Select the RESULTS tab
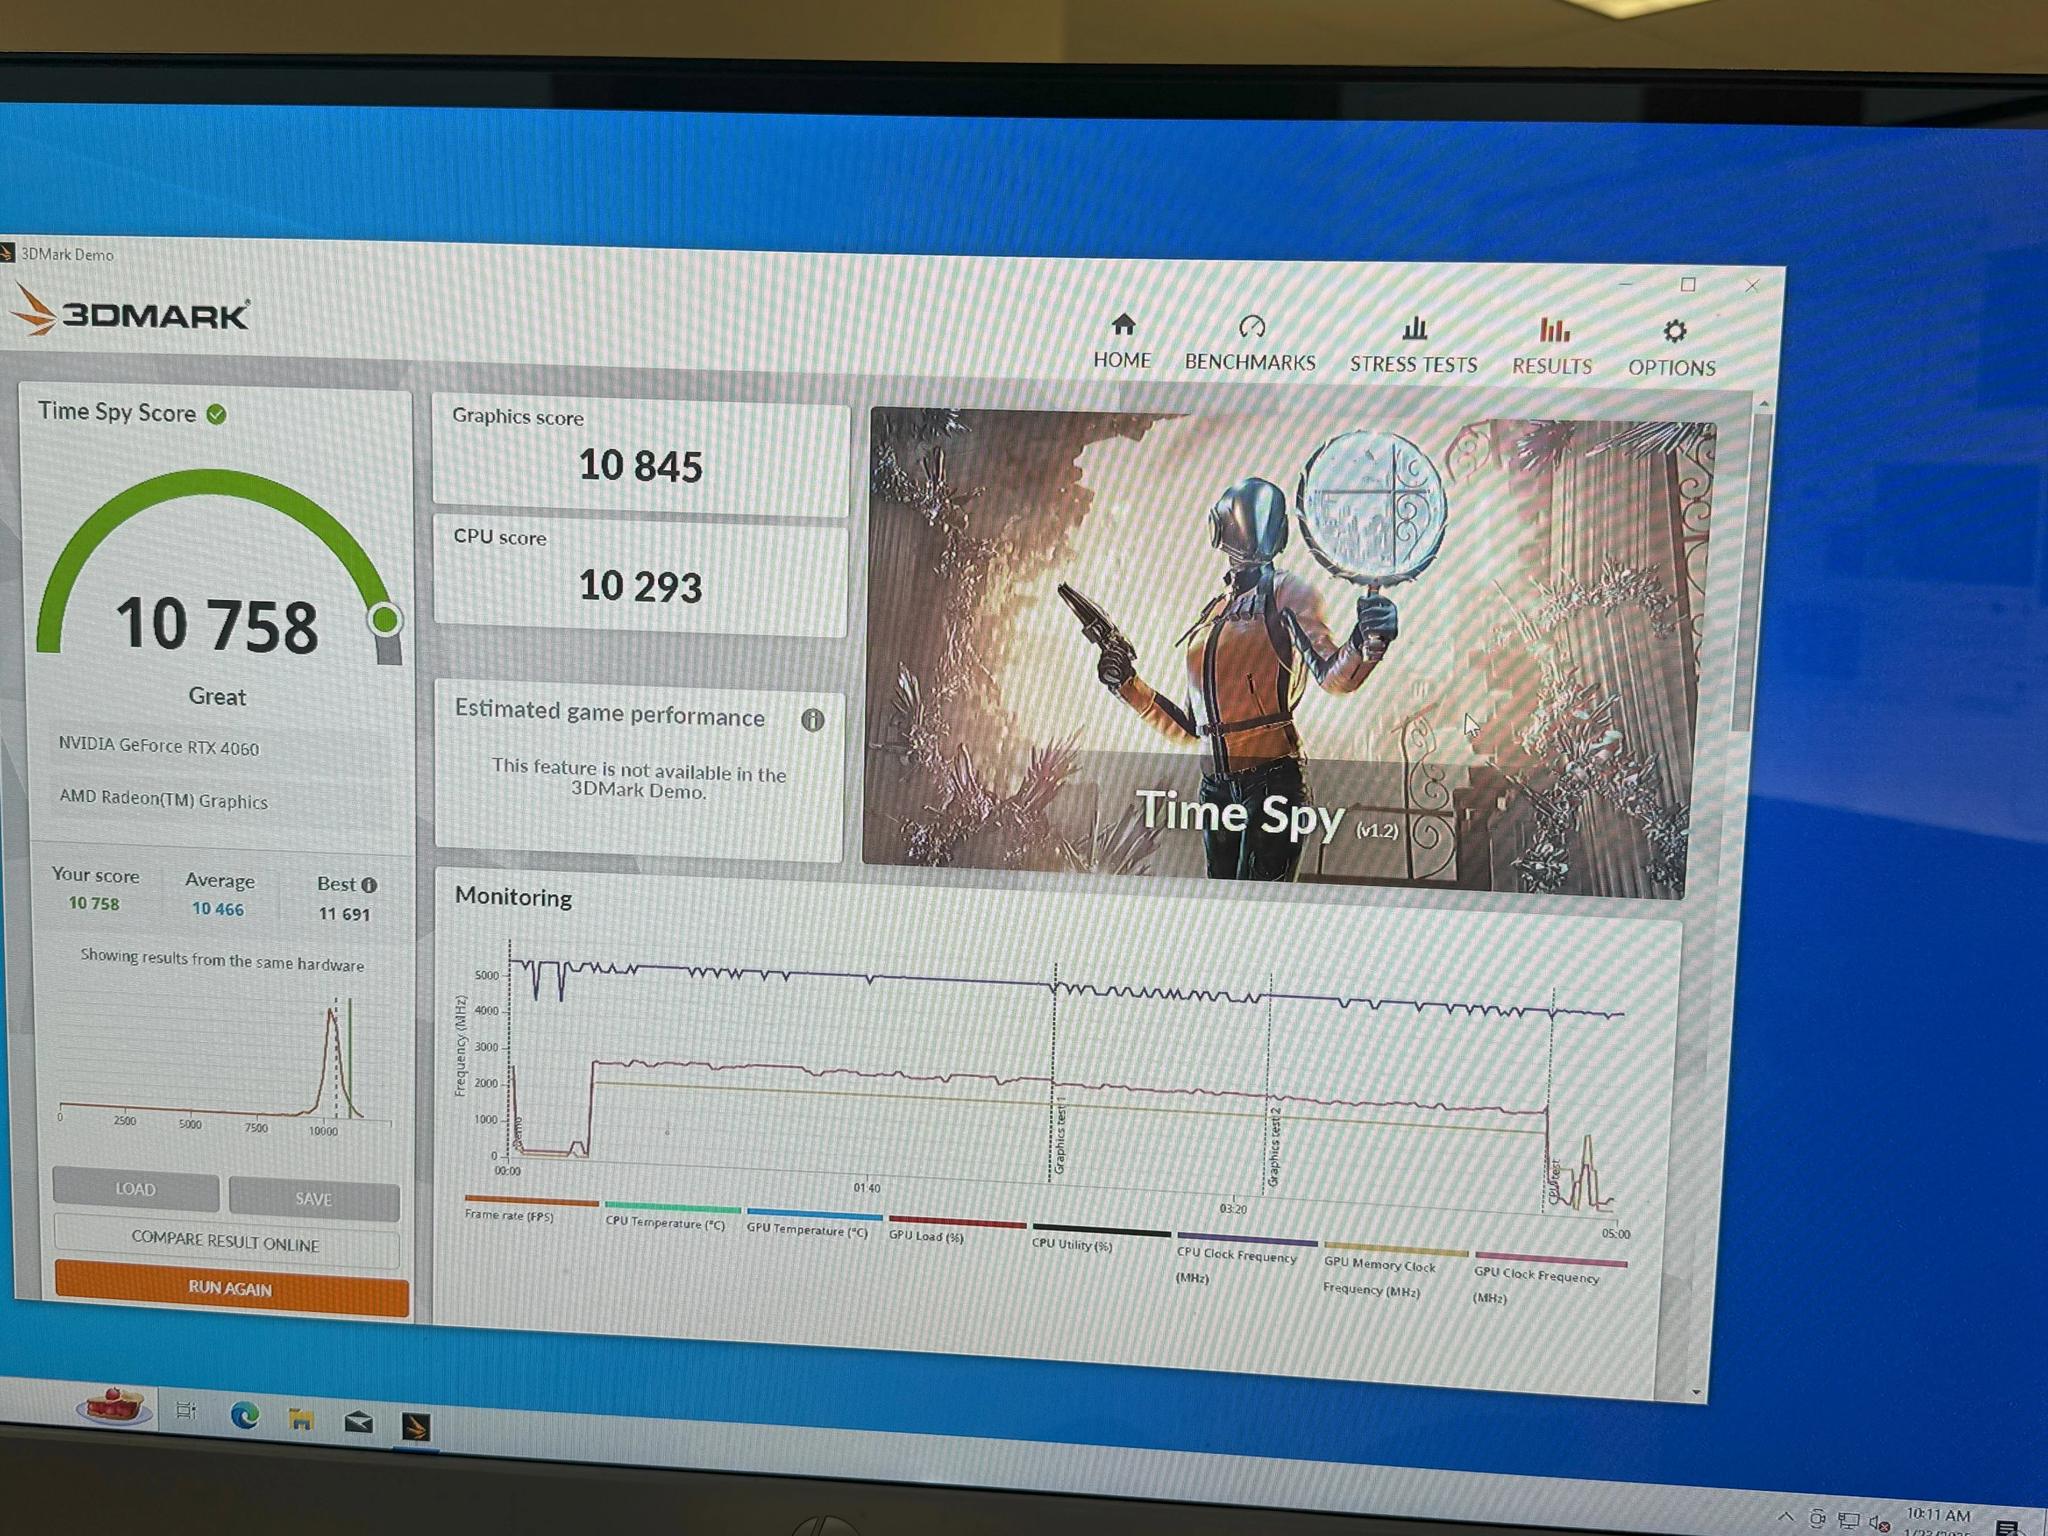This screenshot has height=1536, width=2048. tap(1552, 348)
